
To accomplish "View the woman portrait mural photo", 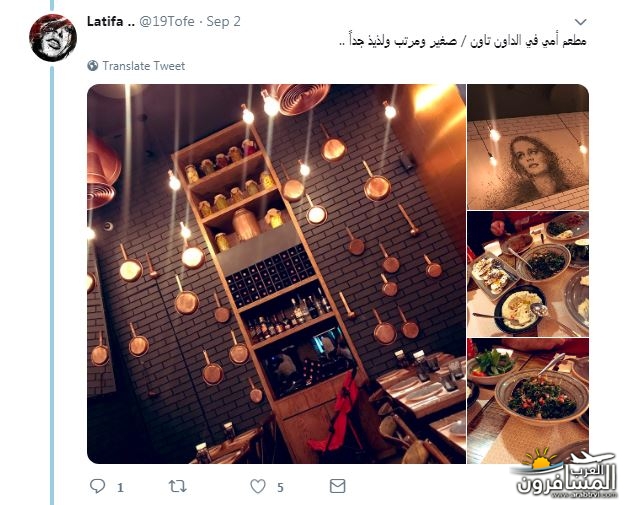I will coord(528,147).
